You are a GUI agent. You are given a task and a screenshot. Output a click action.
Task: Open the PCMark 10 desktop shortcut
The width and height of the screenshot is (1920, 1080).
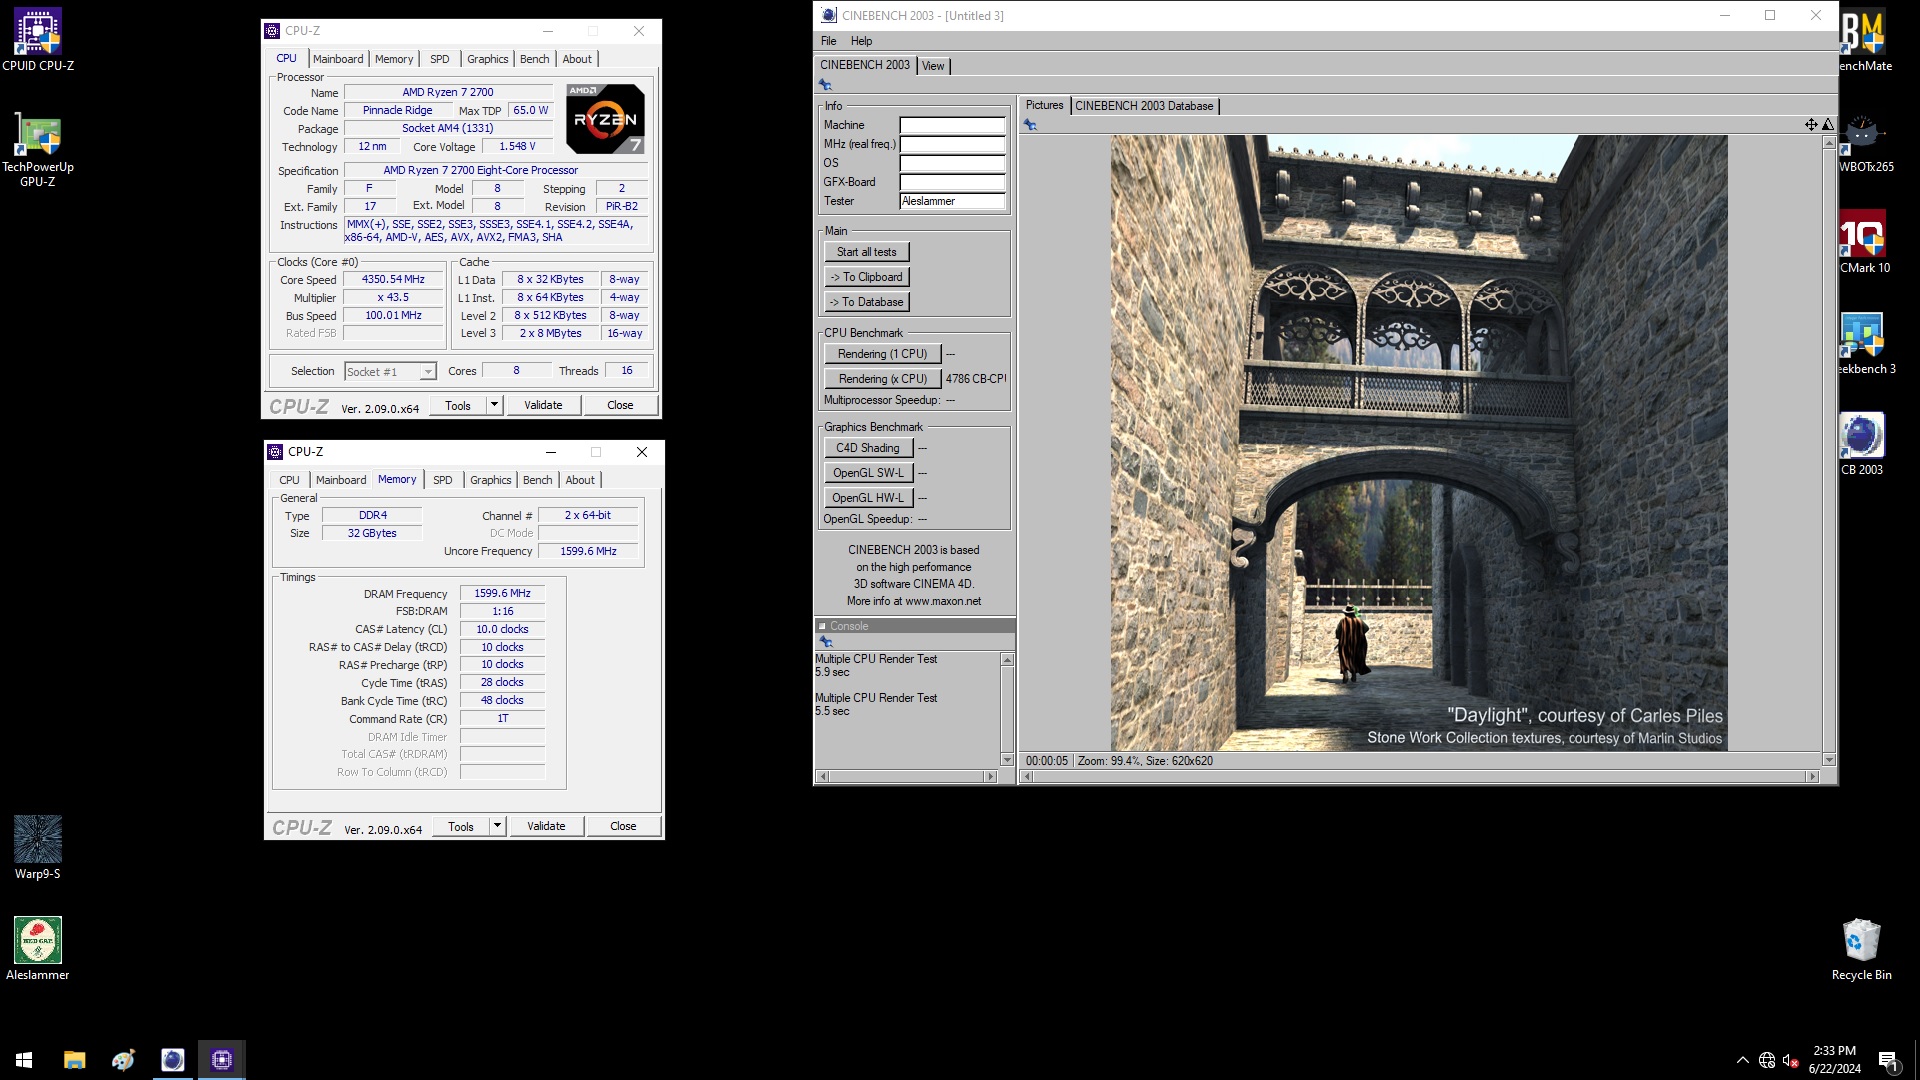[1865, 242]
